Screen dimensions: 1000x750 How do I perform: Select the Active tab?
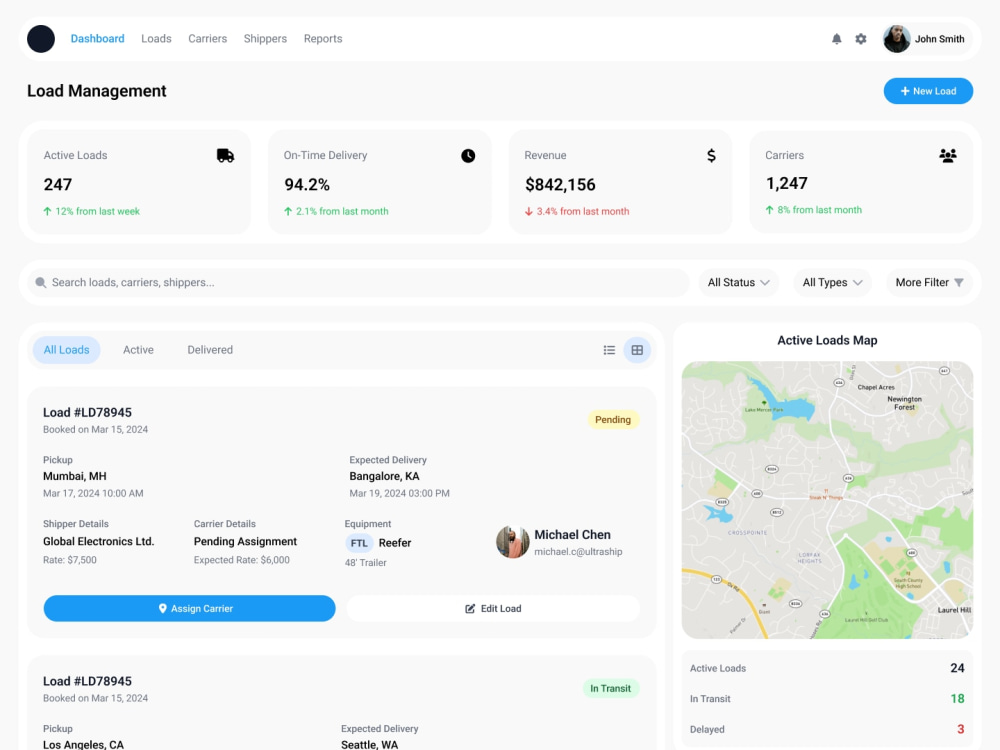[138, 350]
